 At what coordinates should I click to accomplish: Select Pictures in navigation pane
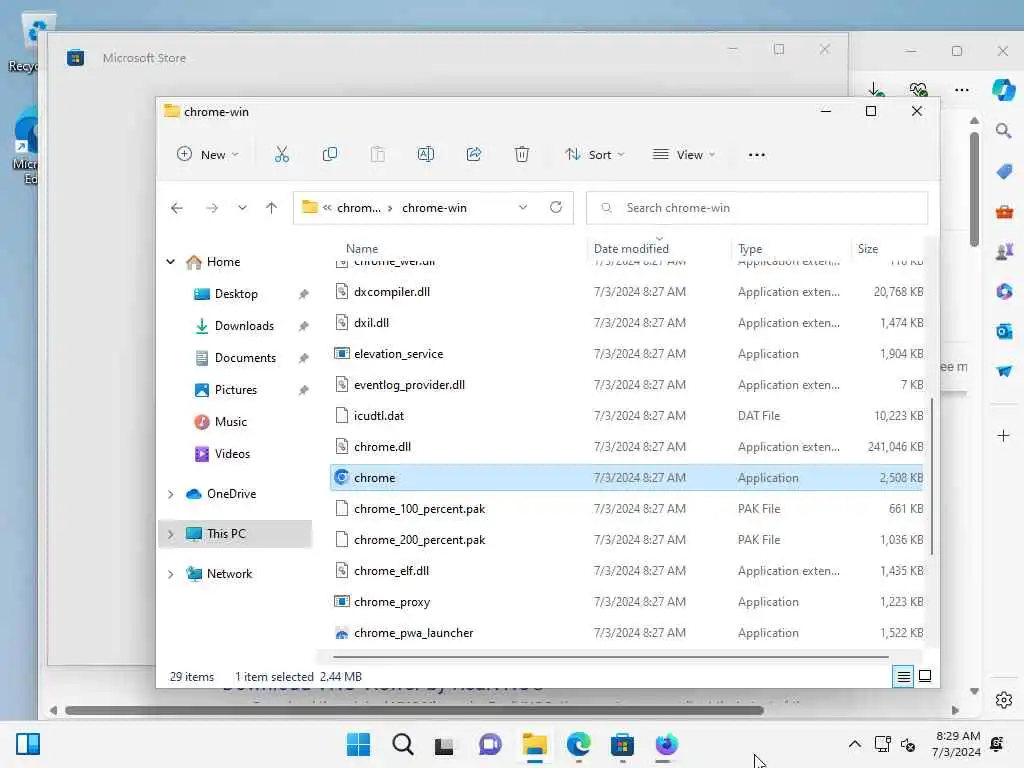236,390
